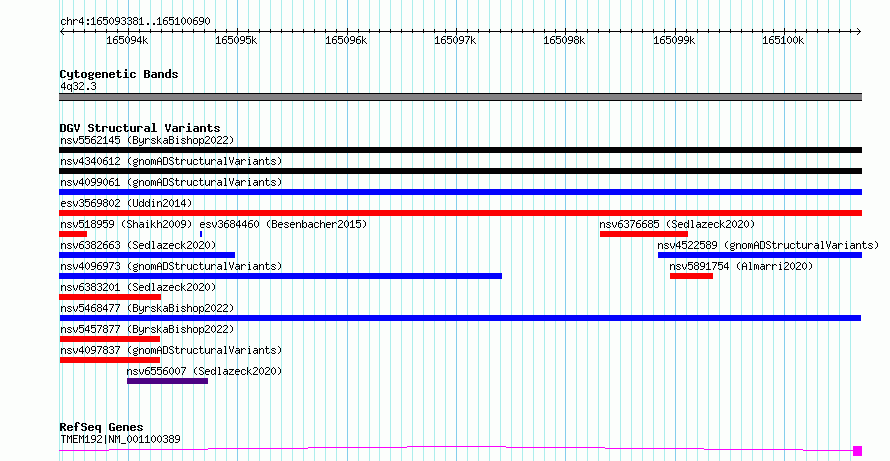Open the nsv4340612 (gnomADStructuralVariants) label
890x461 pixels.
[171, 161]
